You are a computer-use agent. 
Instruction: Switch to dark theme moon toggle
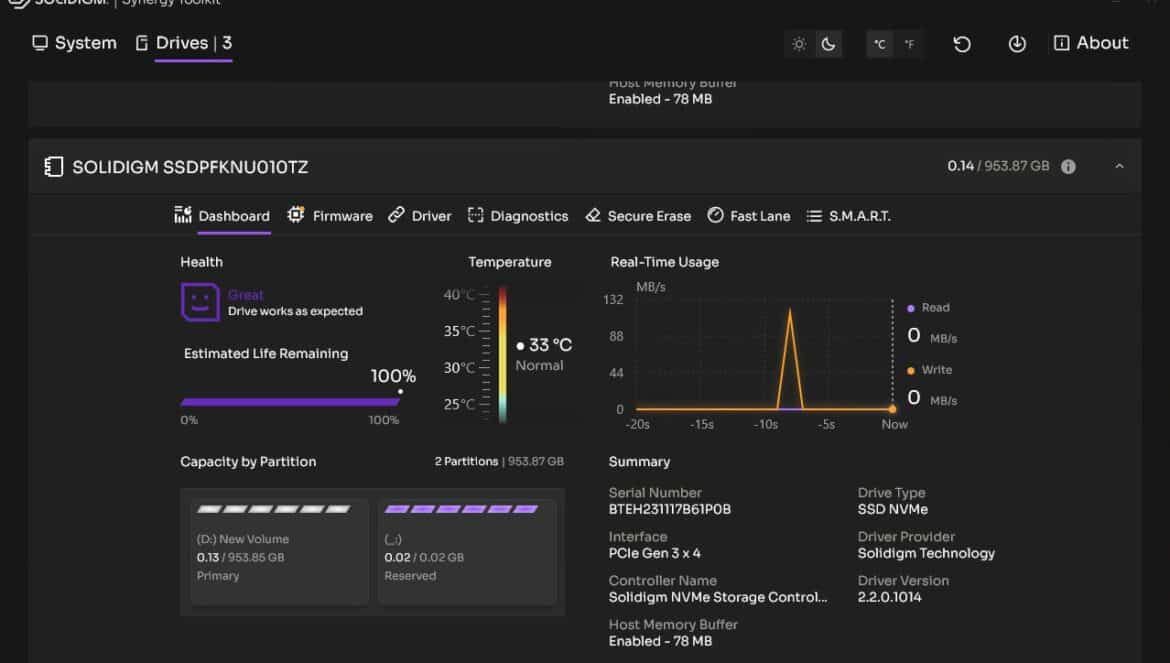(828, 44)
